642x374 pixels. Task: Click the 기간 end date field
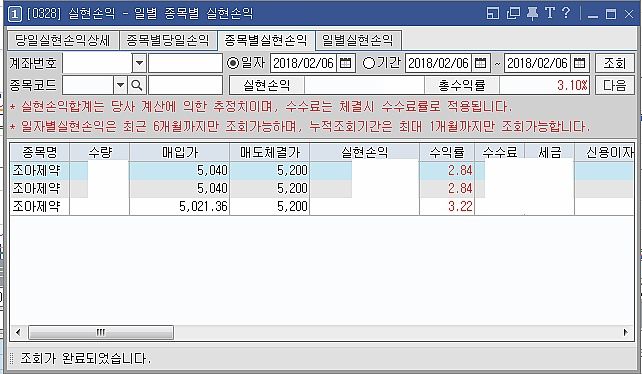pos(538,63)
